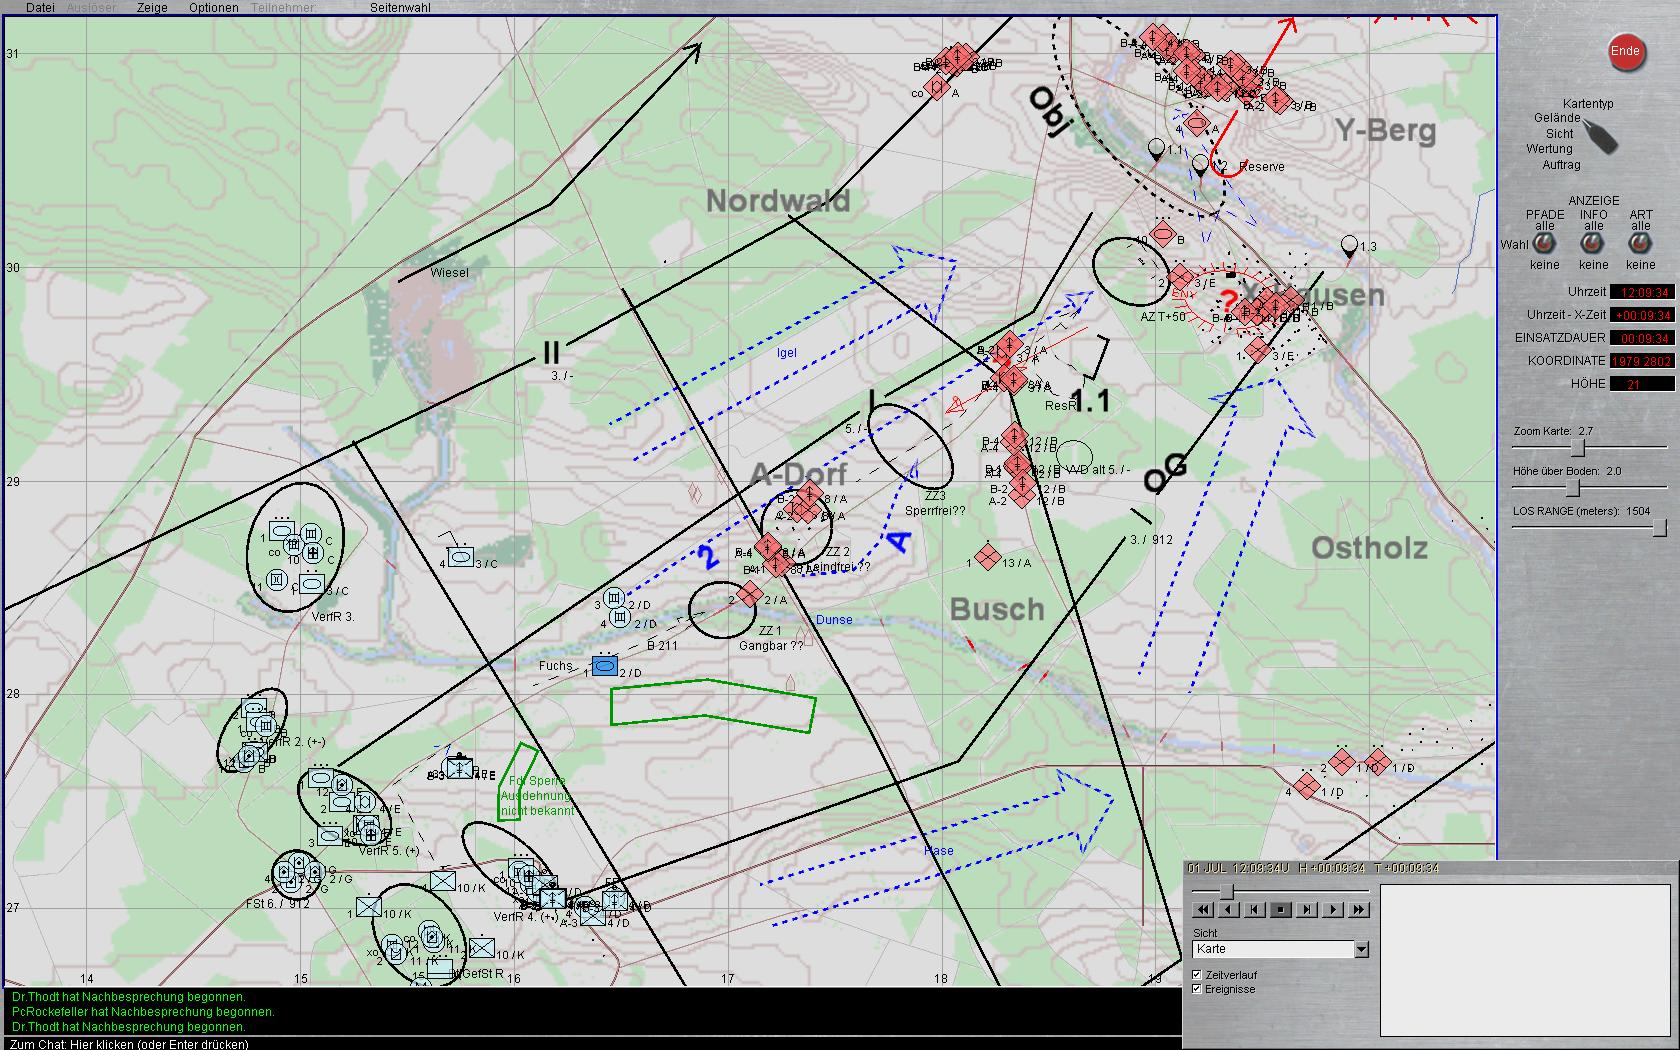Open the Optionen menu

click(x=213, y=8)
